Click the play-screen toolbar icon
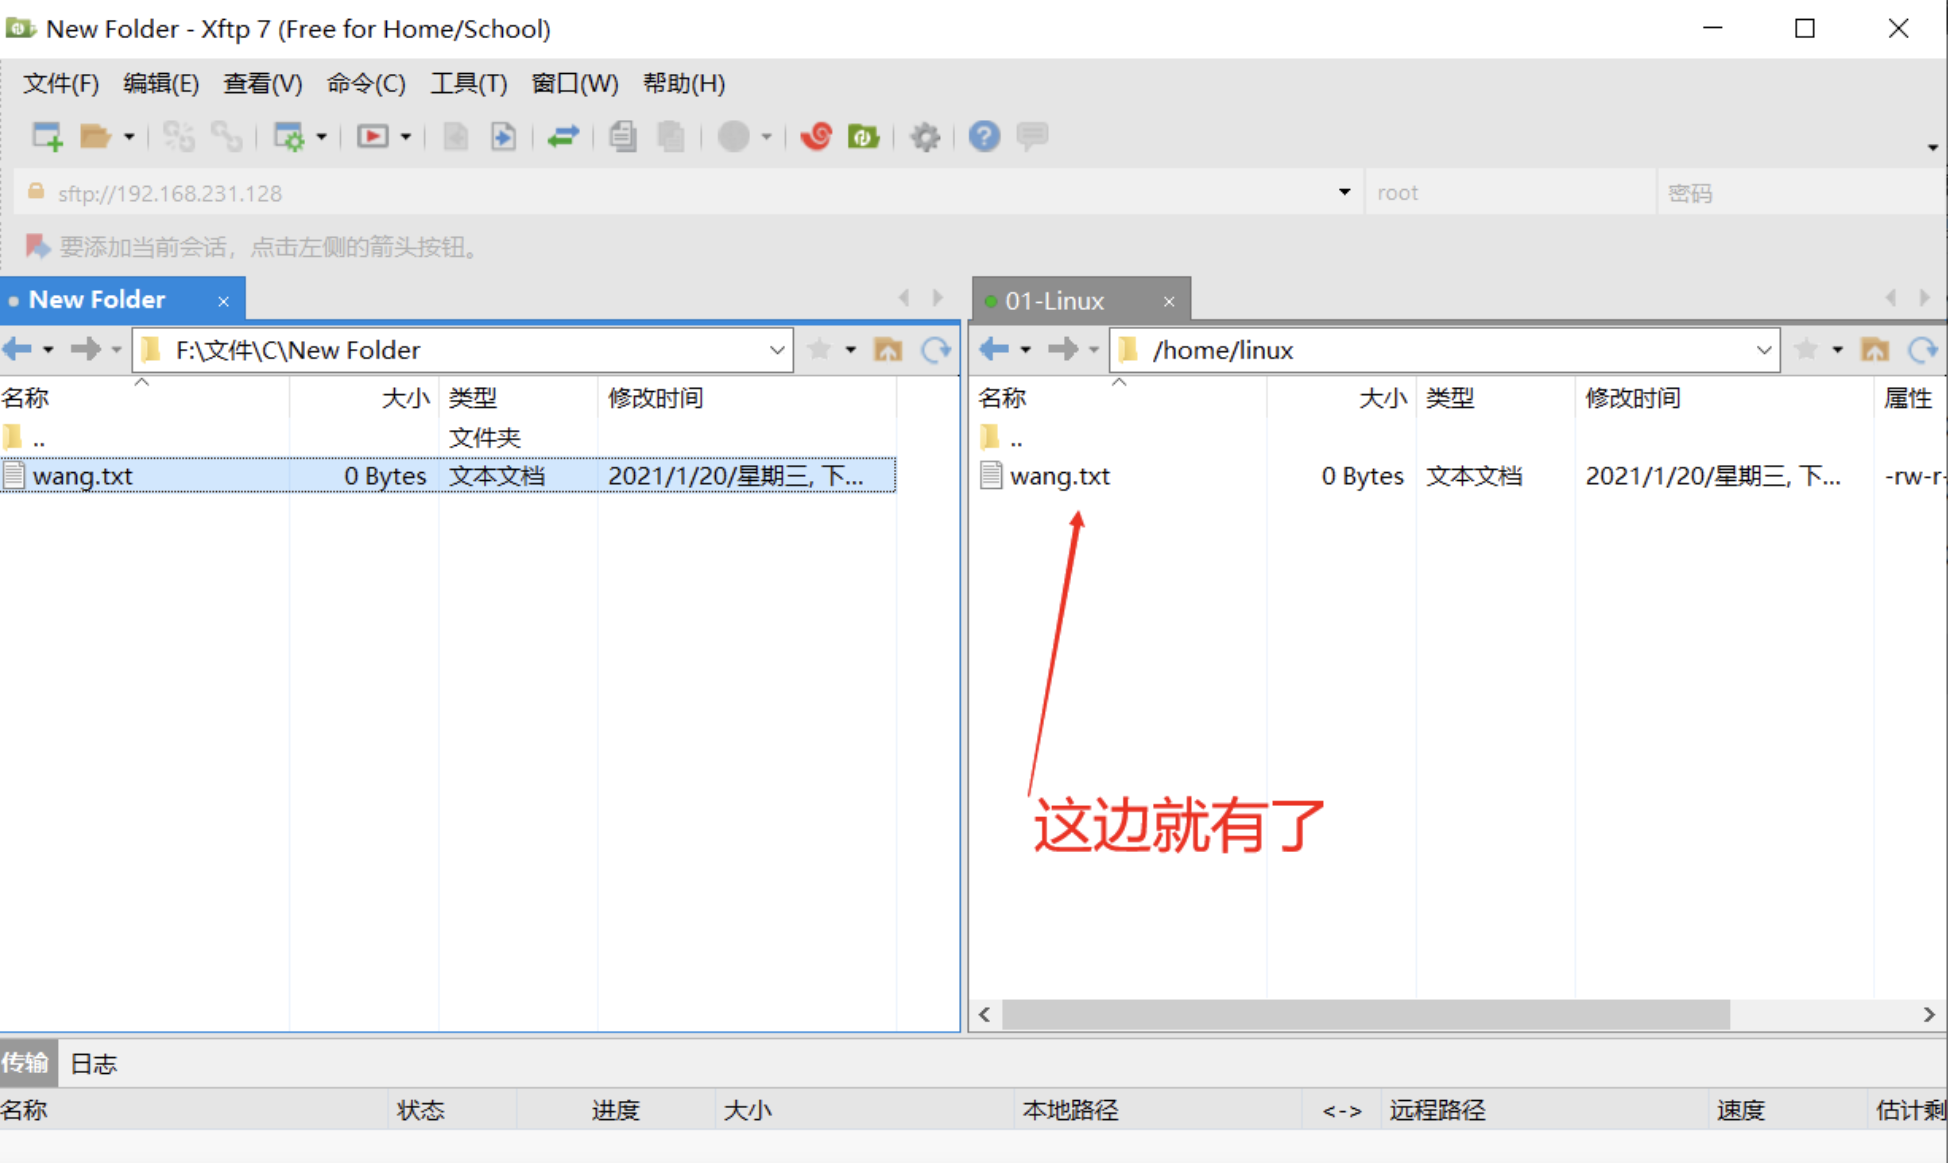 click(x=373, y=136)
